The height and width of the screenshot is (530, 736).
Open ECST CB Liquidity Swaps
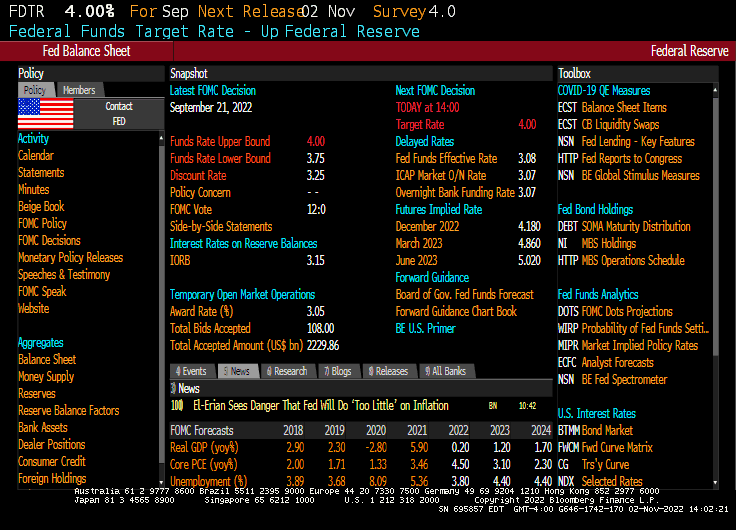click(x=608, y=124)
